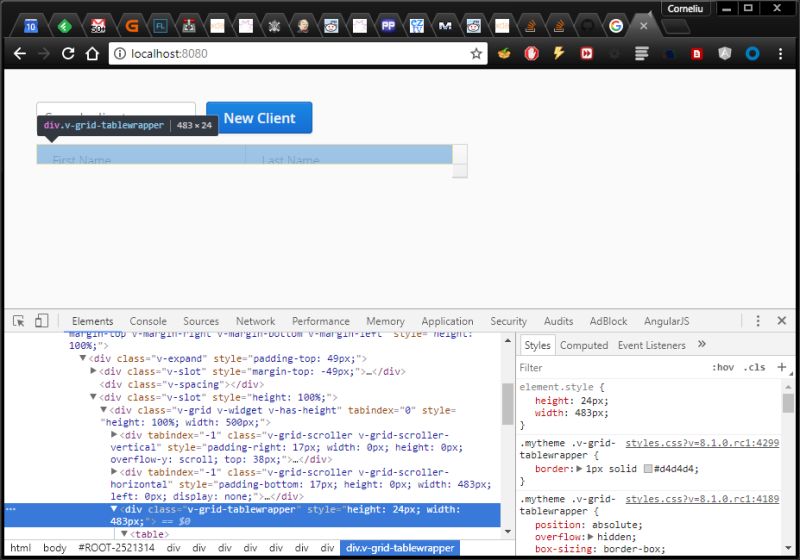This screenshot has height=560, width=800.
Task: Collapse the v-expand div node
Action: pyautogui.click(x=83, y=358)
